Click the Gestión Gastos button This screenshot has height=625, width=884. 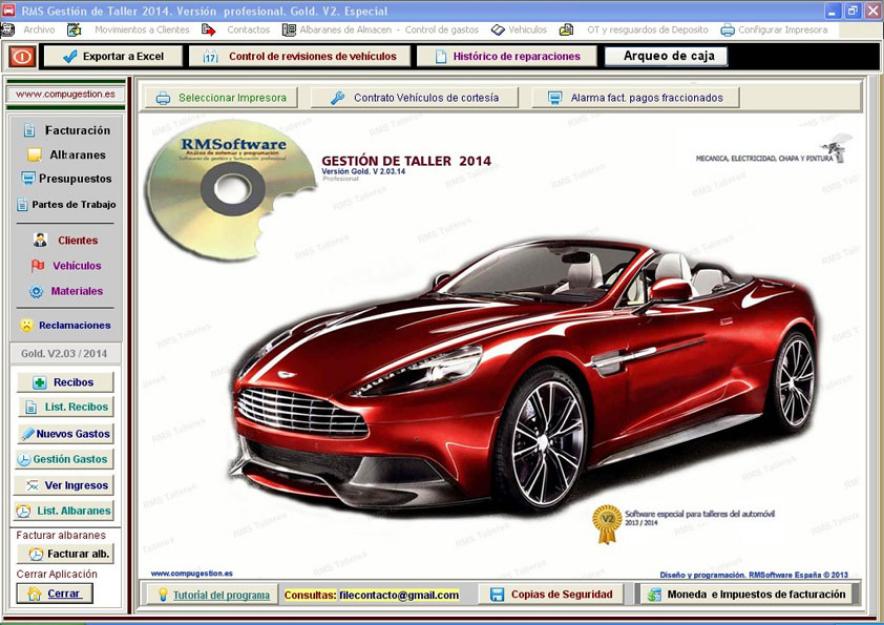64,459
